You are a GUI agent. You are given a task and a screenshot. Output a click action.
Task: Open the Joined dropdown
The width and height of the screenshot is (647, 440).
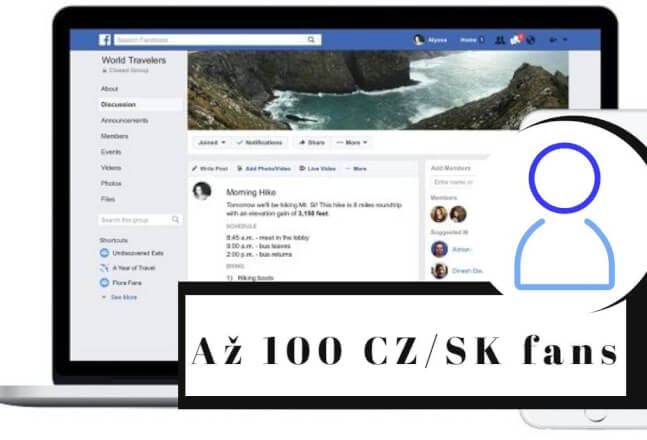[x=212, y=142]
